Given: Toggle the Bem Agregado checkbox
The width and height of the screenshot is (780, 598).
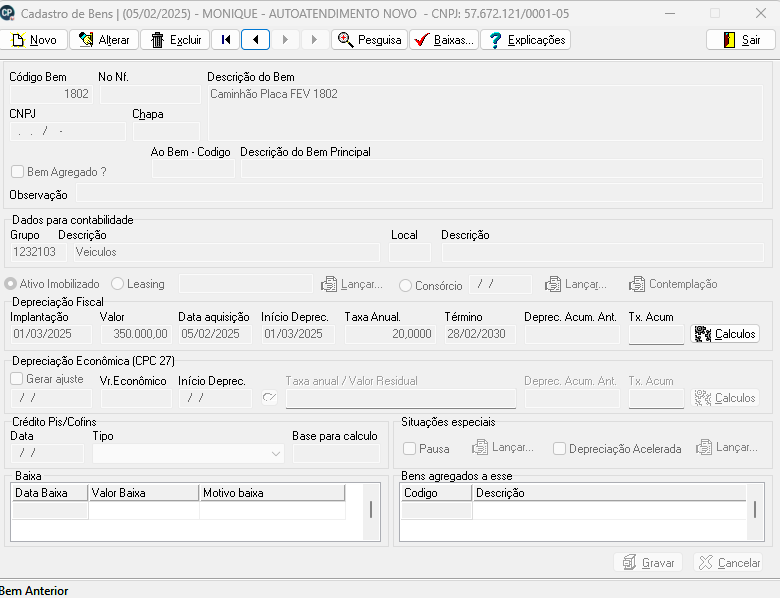Looking at the screenshot, I should (x=17, y=172).
